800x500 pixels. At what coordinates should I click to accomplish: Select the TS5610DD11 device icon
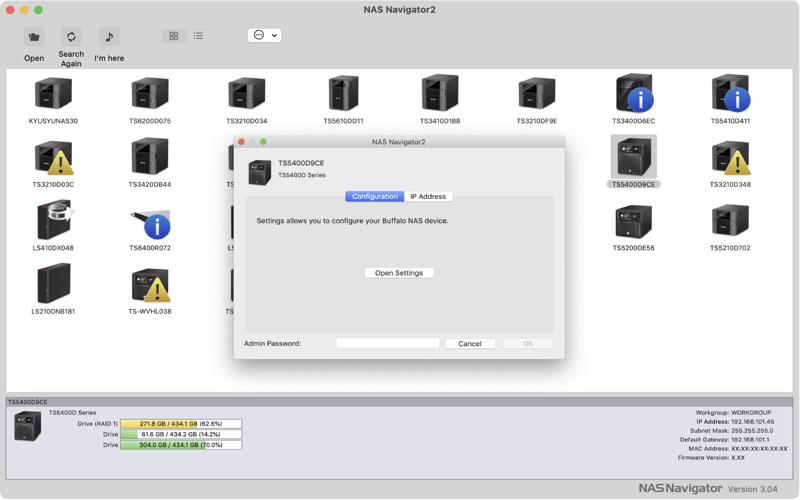pos(343,93)
